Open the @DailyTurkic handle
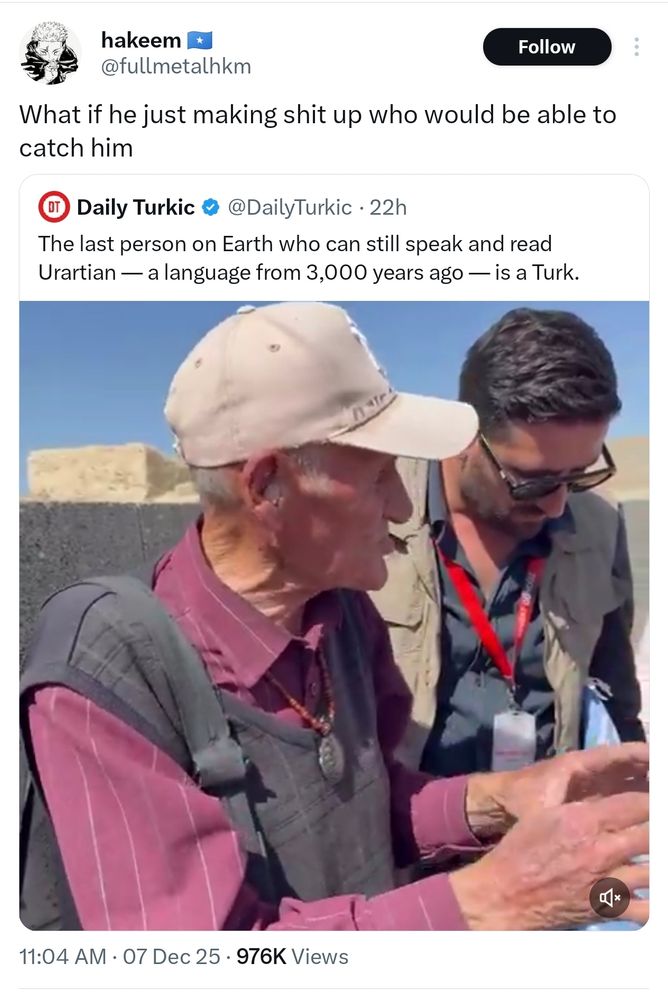 290,207
